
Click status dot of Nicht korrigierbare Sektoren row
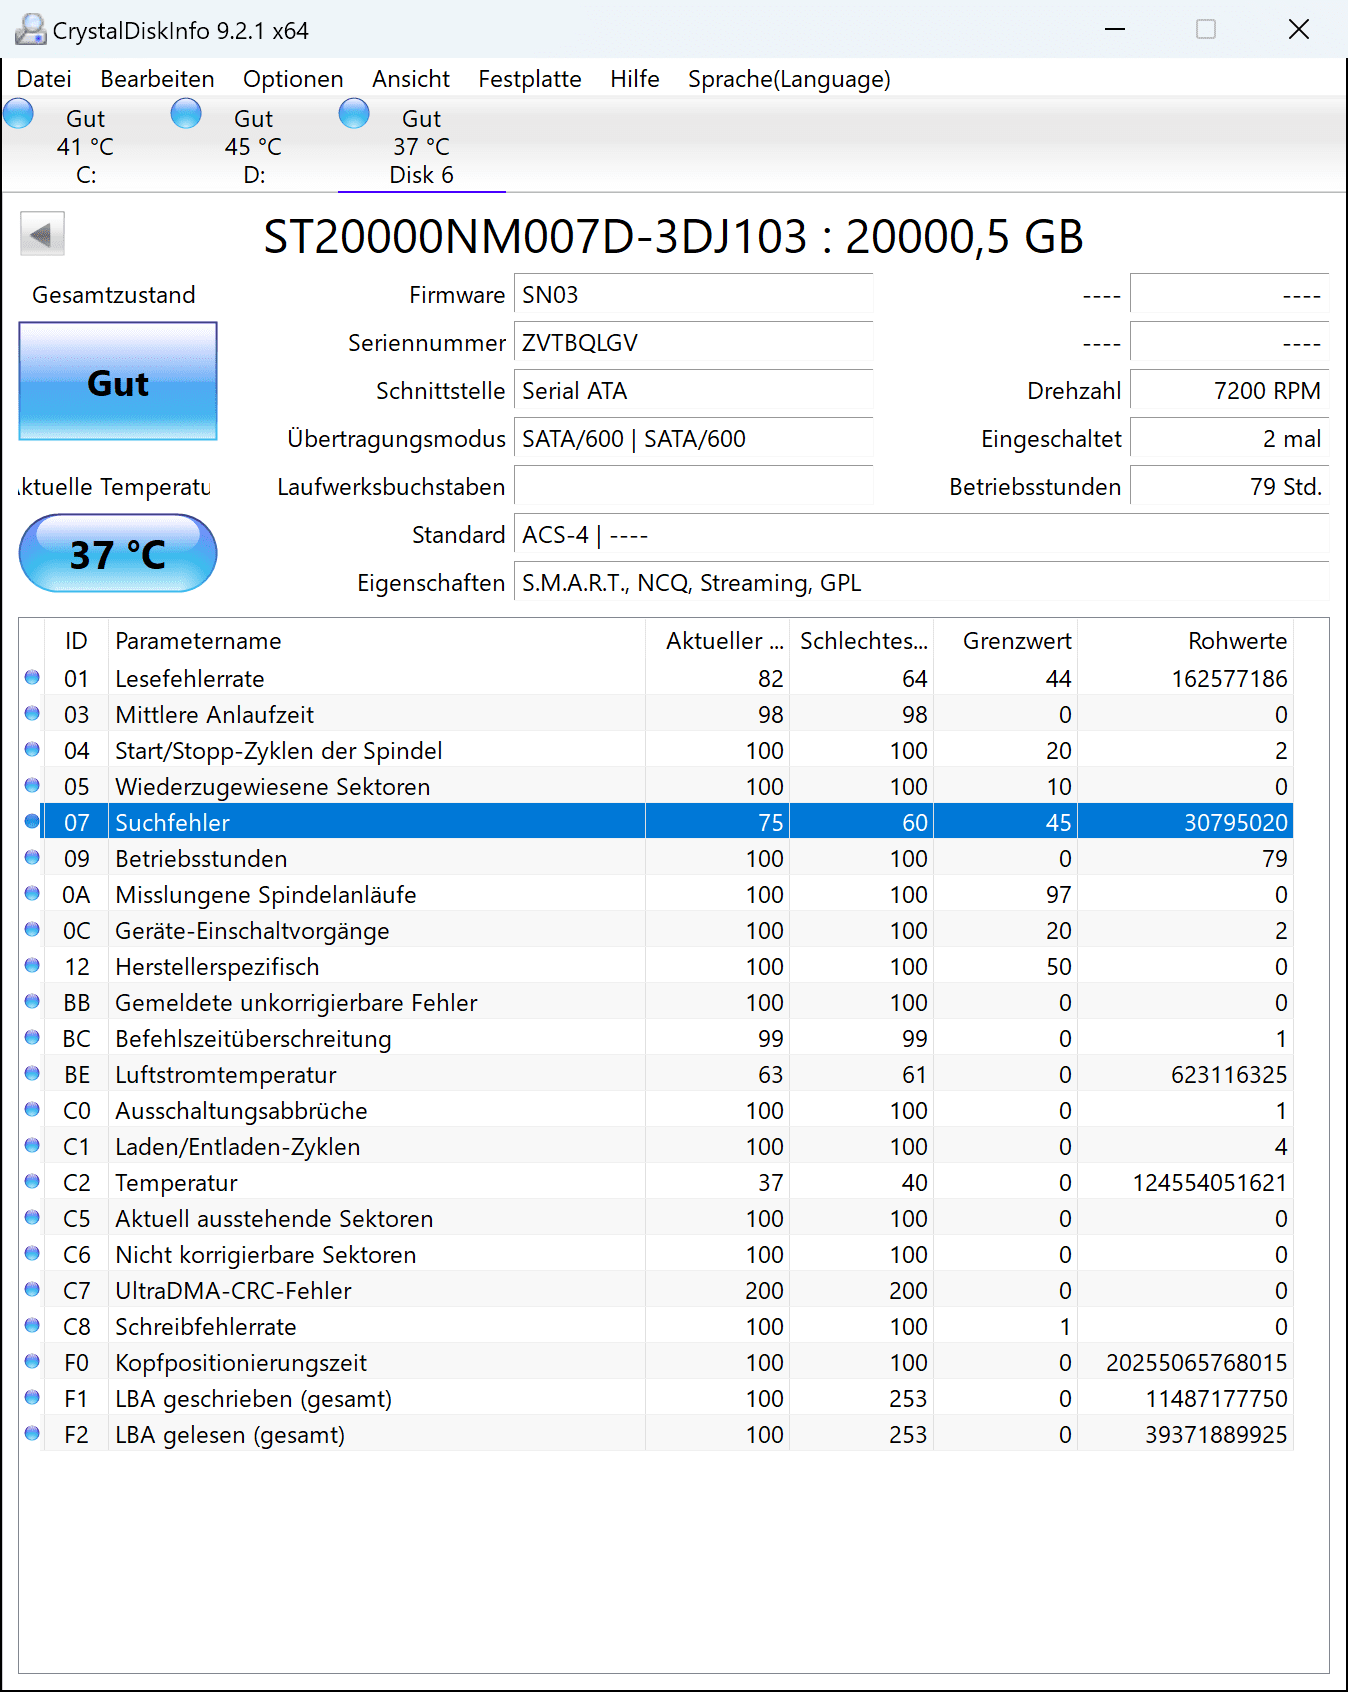pos(32,1254)
